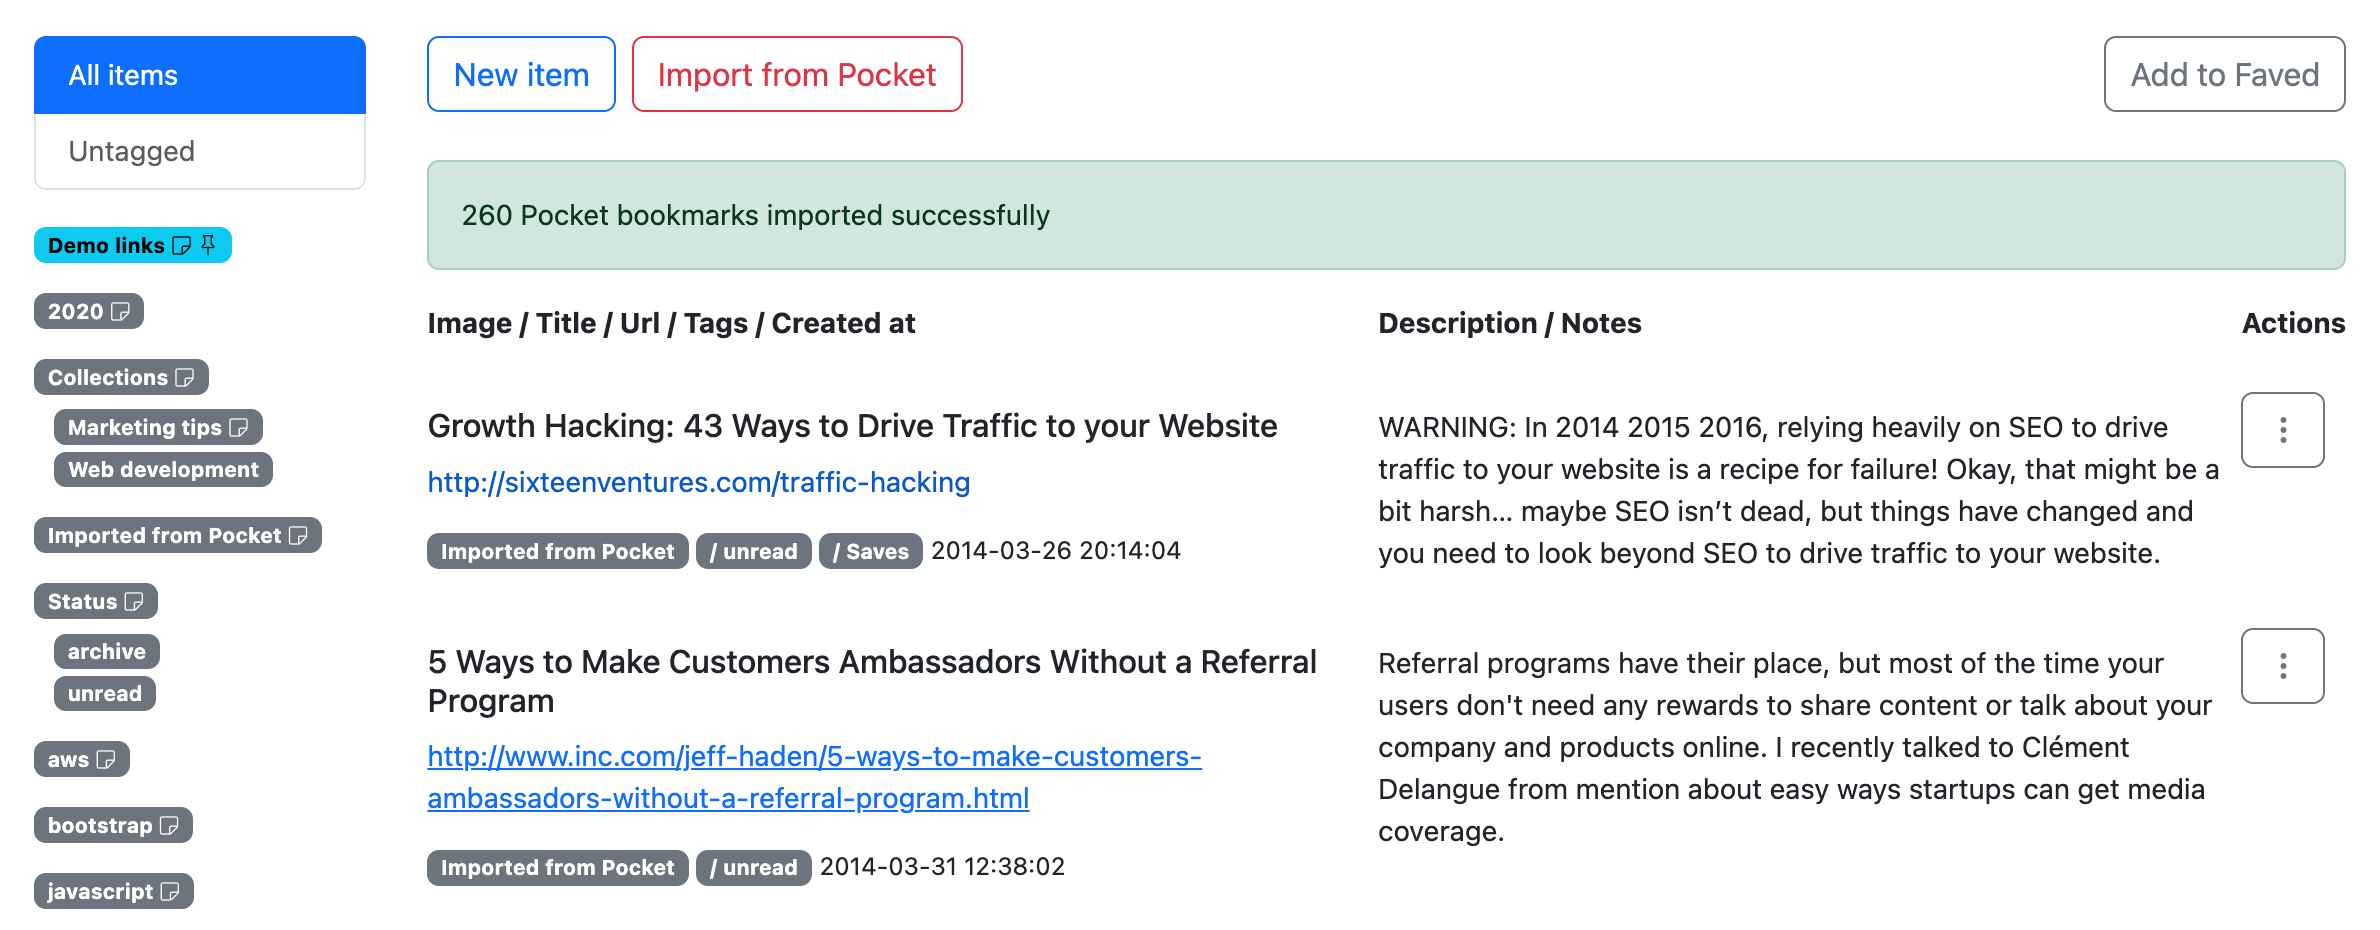Filter by unread tag in sidebar
The height and width of the screenshot is (930, 2380).
(x=105, y=694)
